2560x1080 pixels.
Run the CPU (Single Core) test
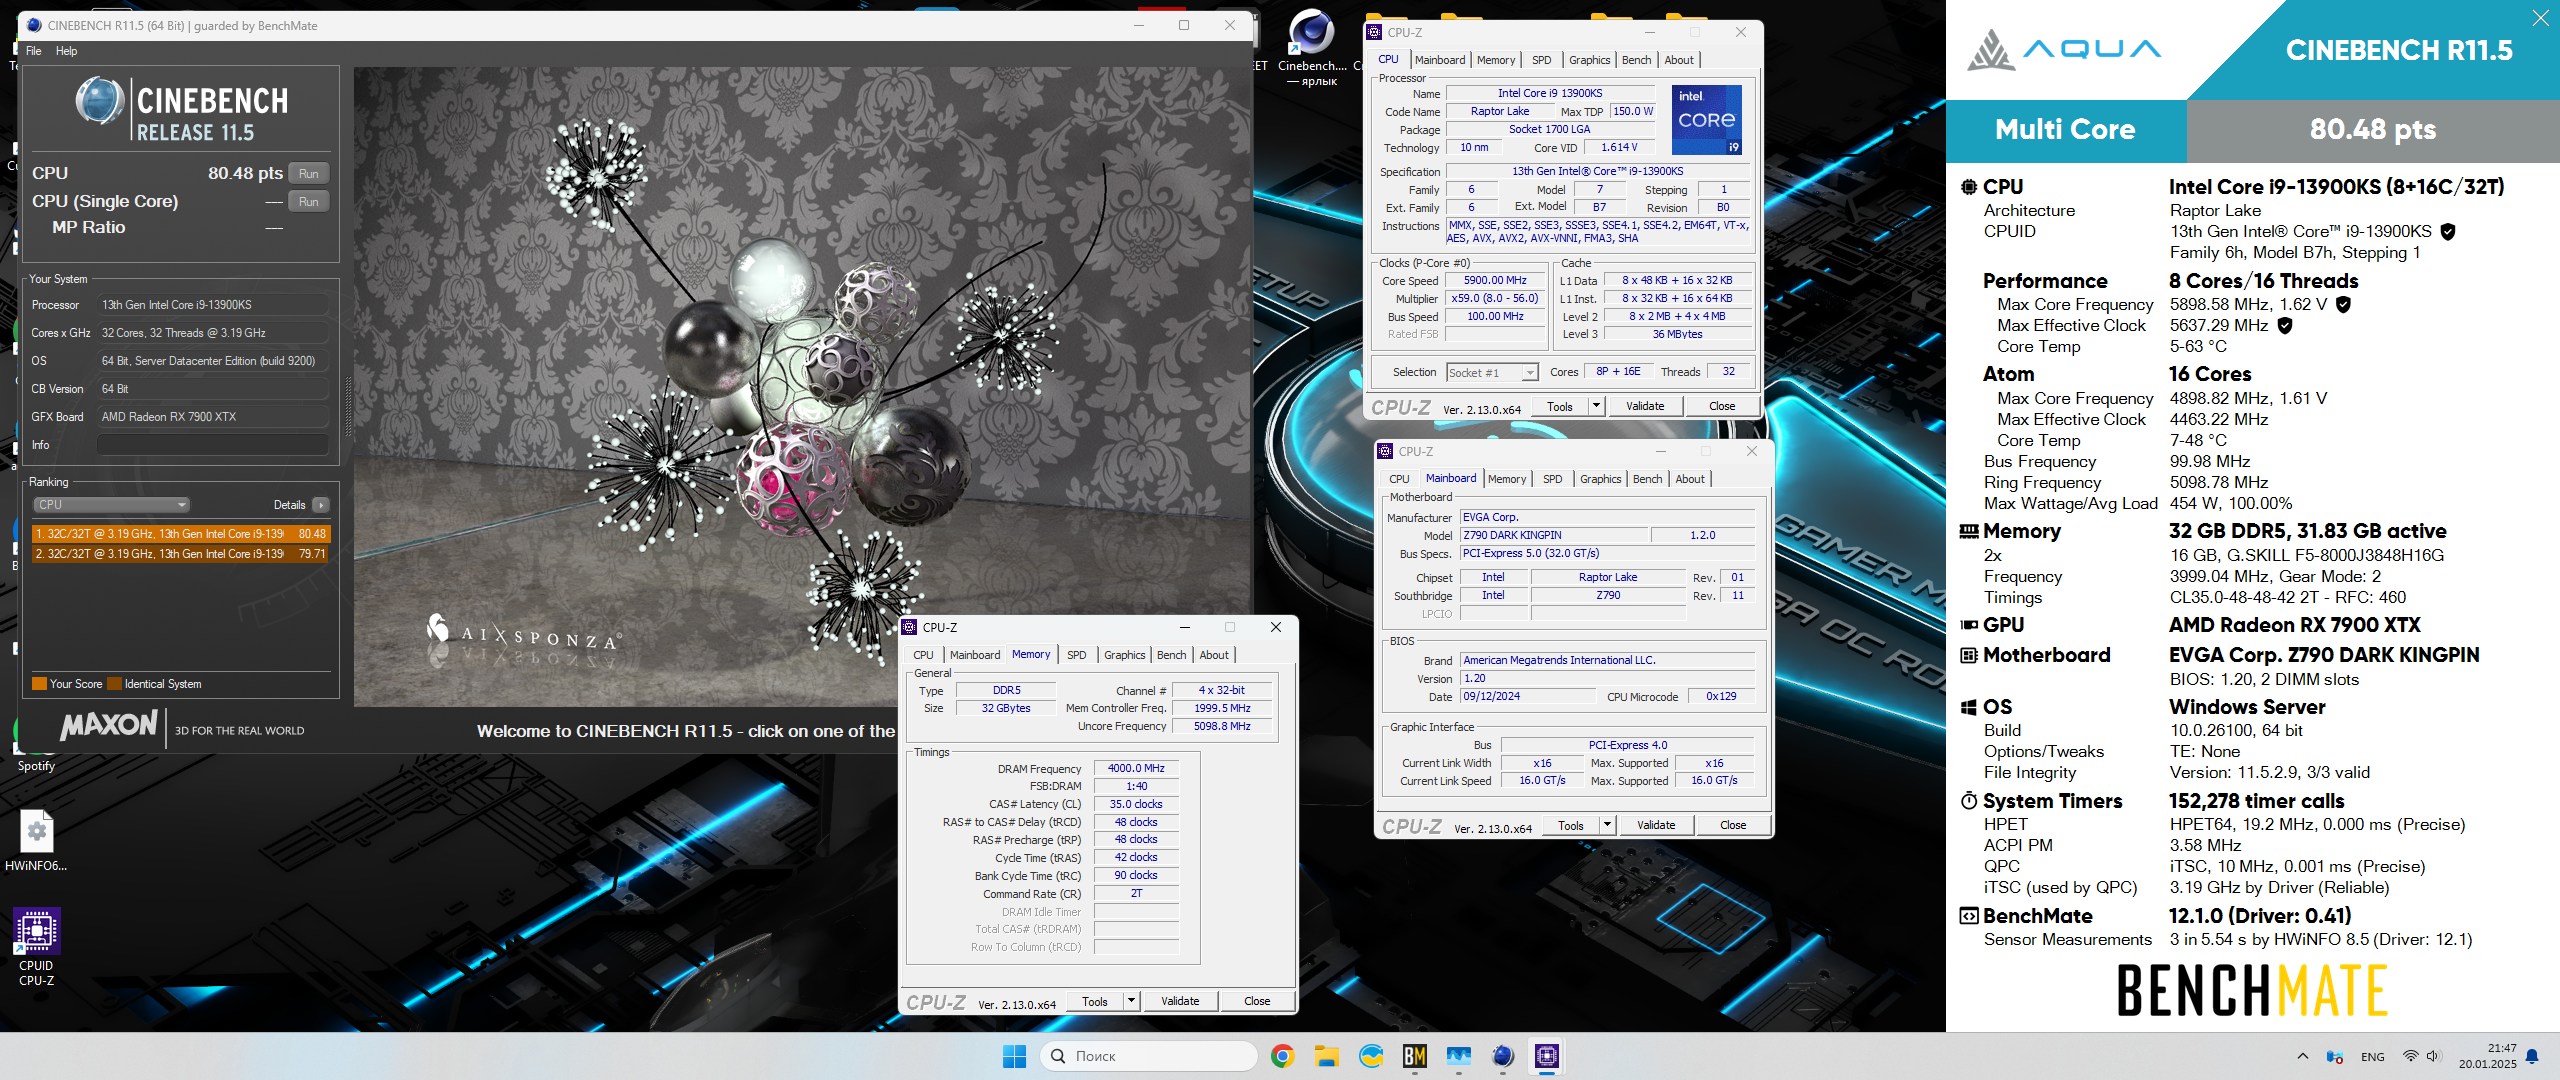(309, 202)
